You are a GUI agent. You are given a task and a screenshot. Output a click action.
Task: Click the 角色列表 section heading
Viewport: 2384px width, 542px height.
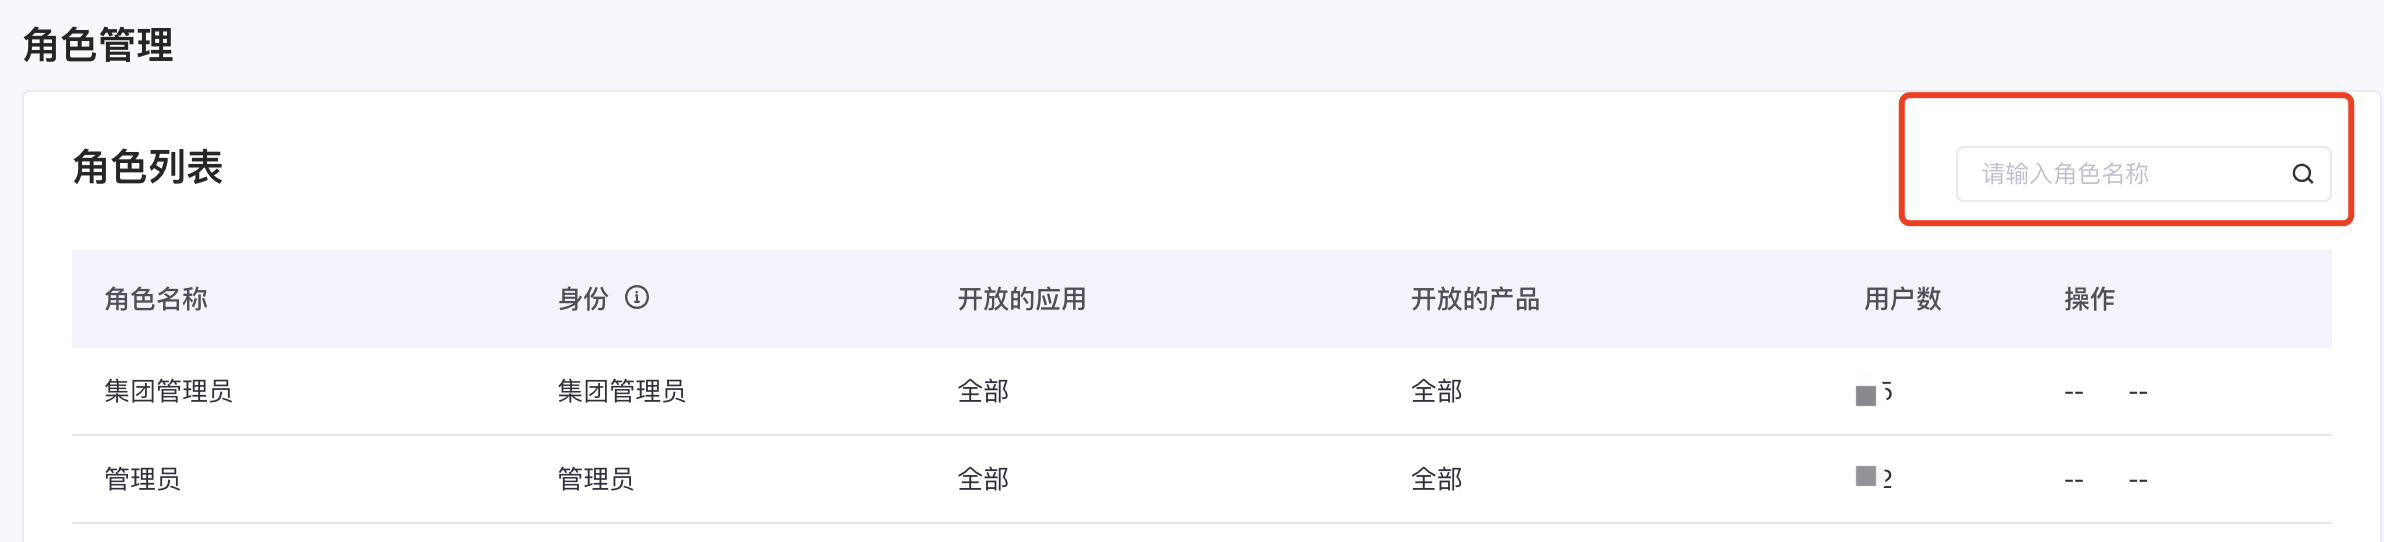click(x=148, y=167)
